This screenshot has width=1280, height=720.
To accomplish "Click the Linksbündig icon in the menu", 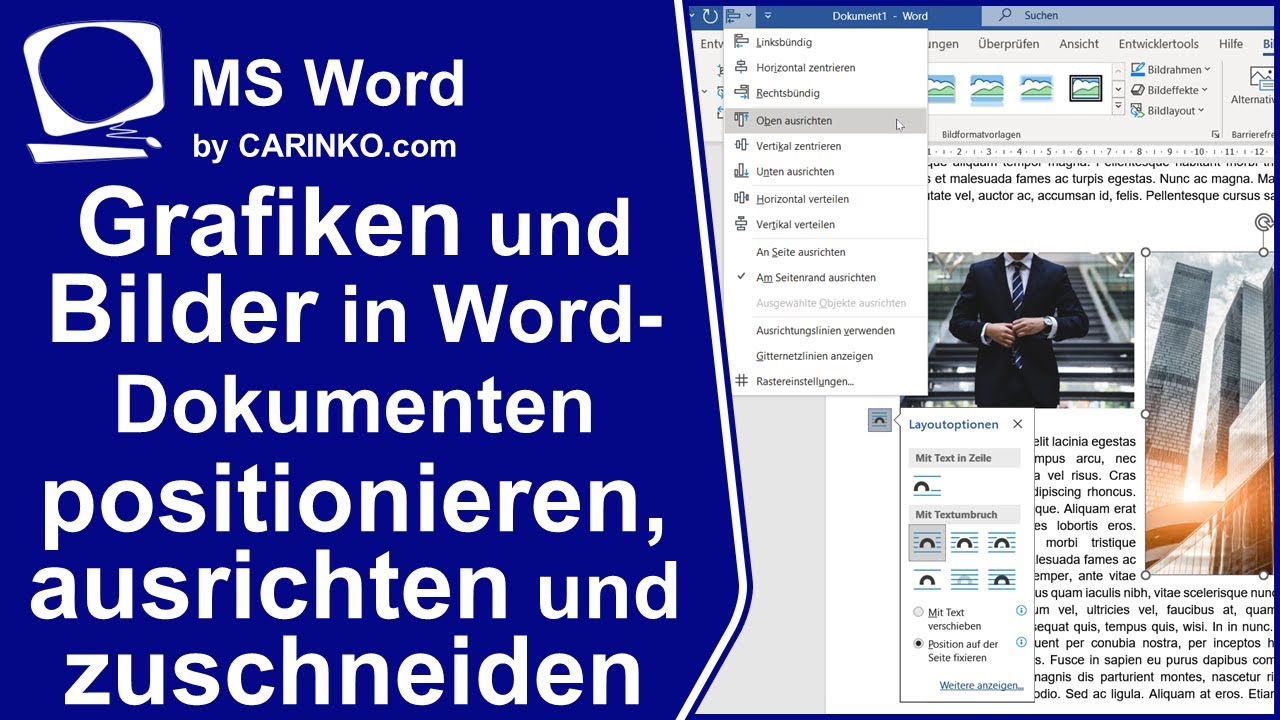I will (741, 42).
